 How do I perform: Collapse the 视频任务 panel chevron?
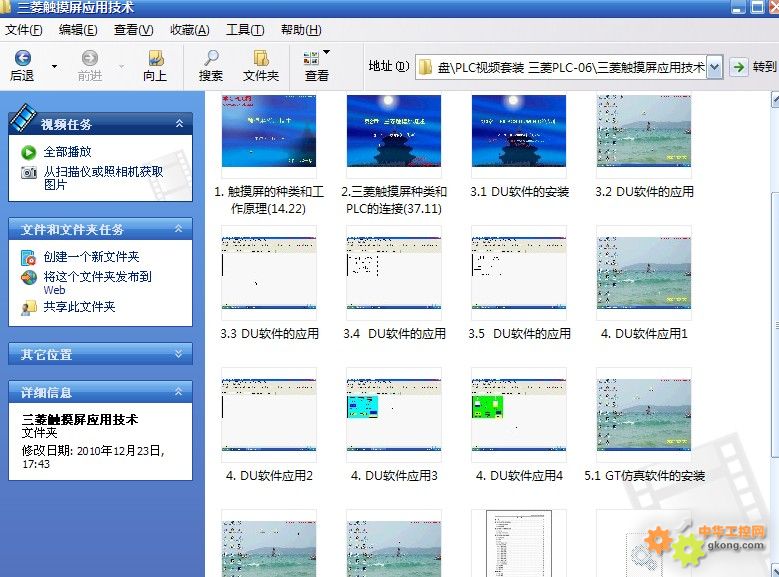179,124
